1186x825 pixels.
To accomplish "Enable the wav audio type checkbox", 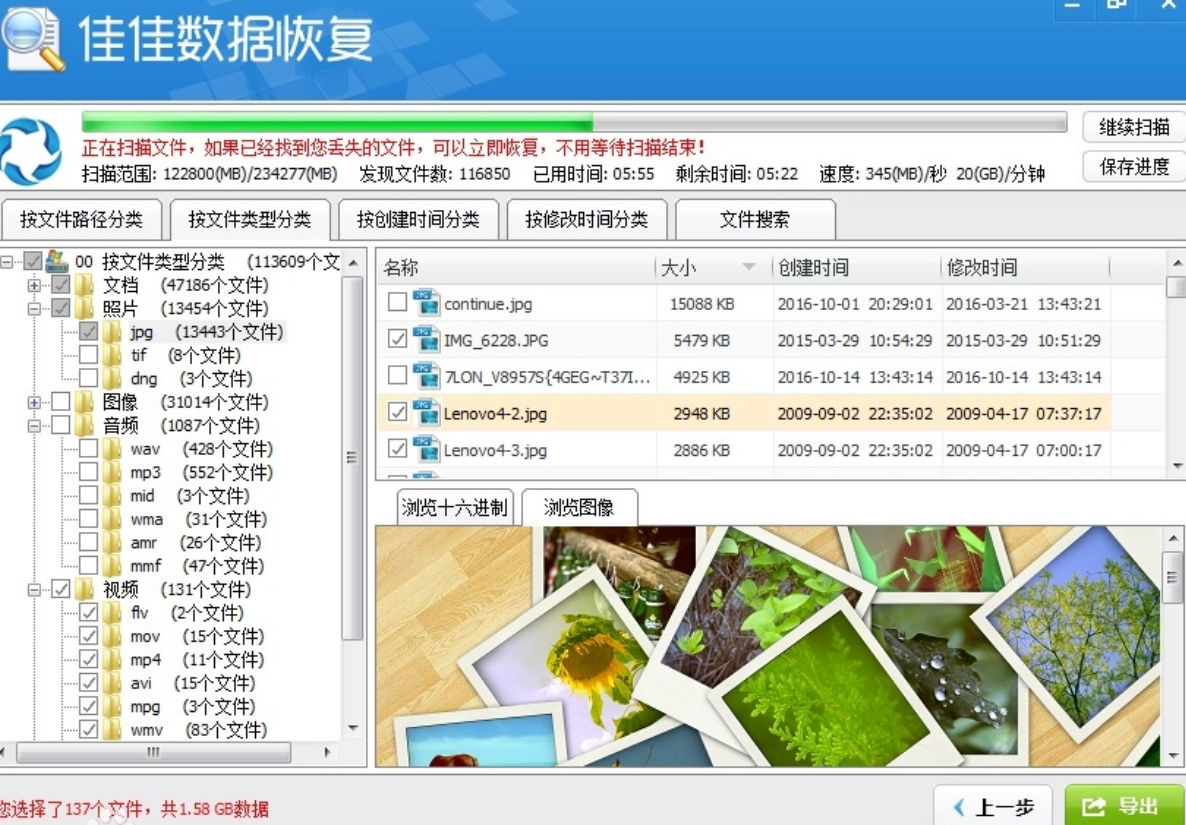I will [88, 449].
